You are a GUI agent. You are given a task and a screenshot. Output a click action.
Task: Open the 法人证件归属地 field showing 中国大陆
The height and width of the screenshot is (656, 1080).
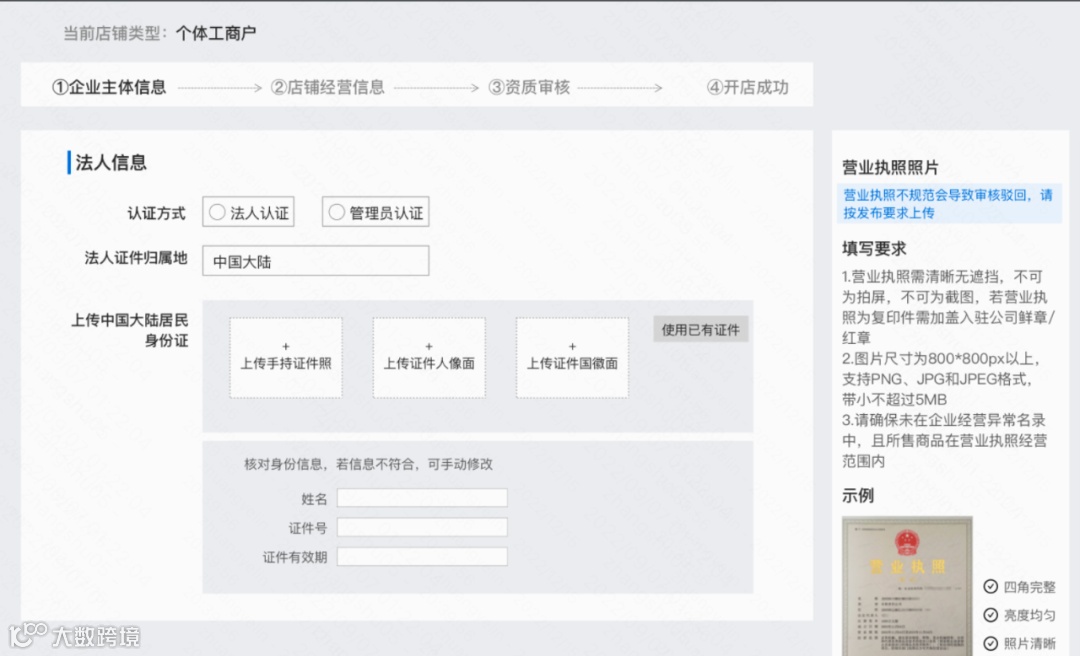pos(315,261)
